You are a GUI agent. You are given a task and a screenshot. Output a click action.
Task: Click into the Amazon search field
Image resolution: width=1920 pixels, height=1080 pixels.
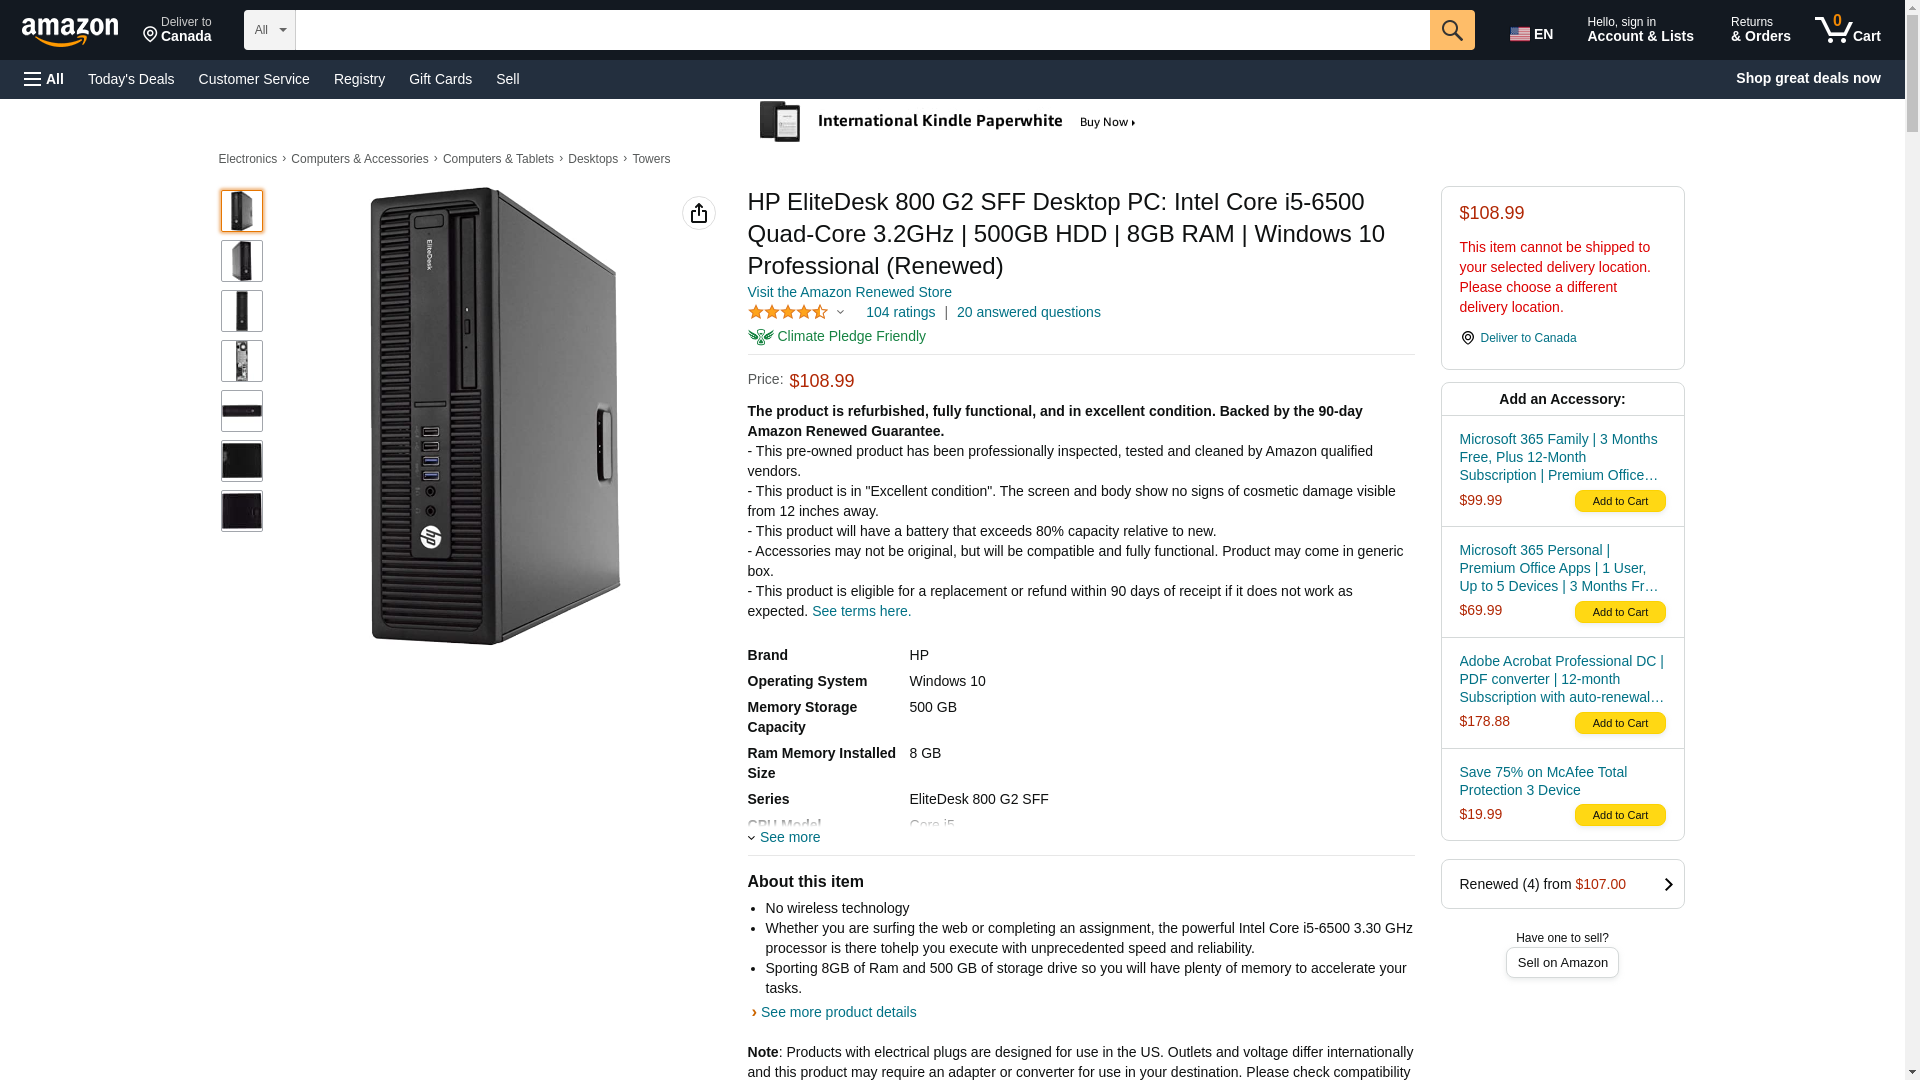[x=862, y=30]
